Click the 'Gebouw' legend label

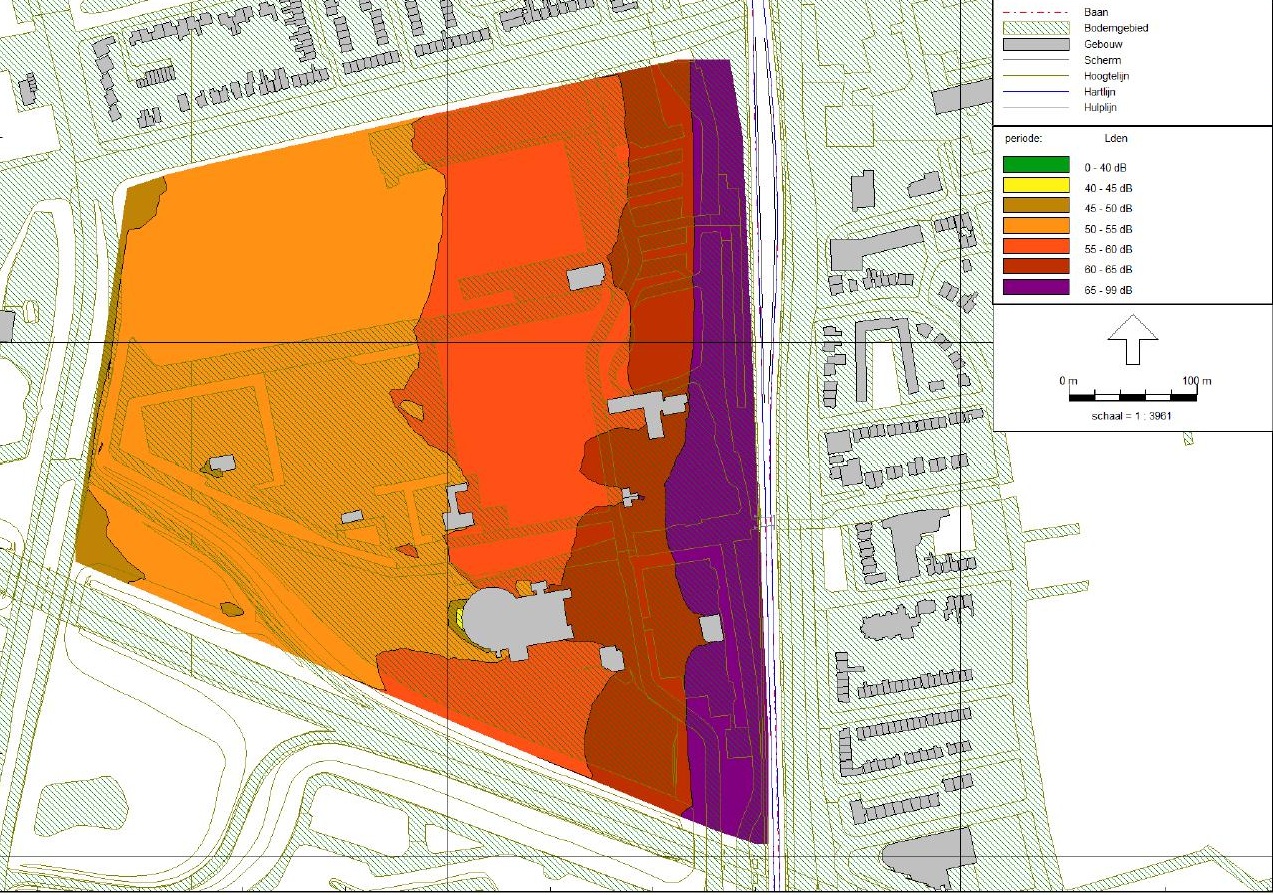(1101, 44)
